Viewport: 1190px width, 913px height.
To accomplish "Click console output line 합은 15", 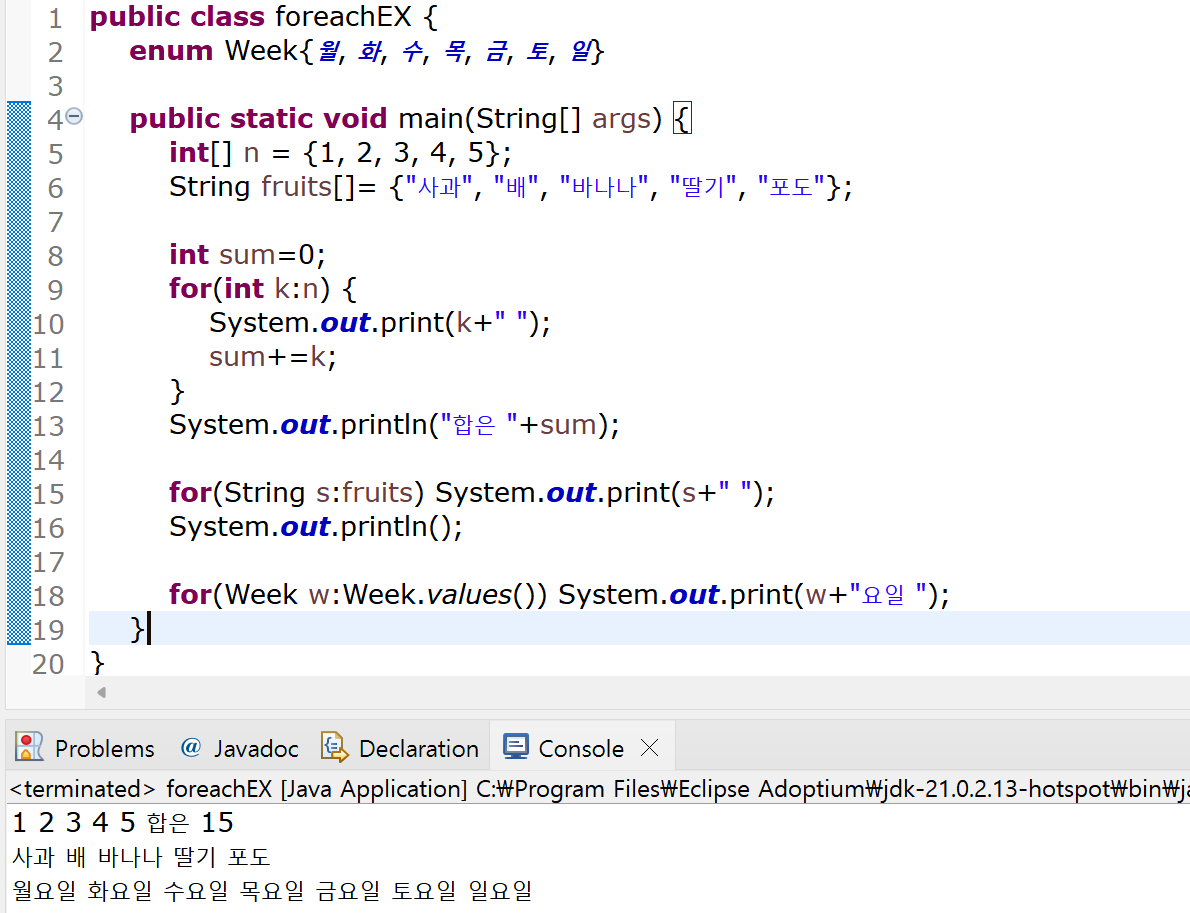I will [x=123, y=823].
